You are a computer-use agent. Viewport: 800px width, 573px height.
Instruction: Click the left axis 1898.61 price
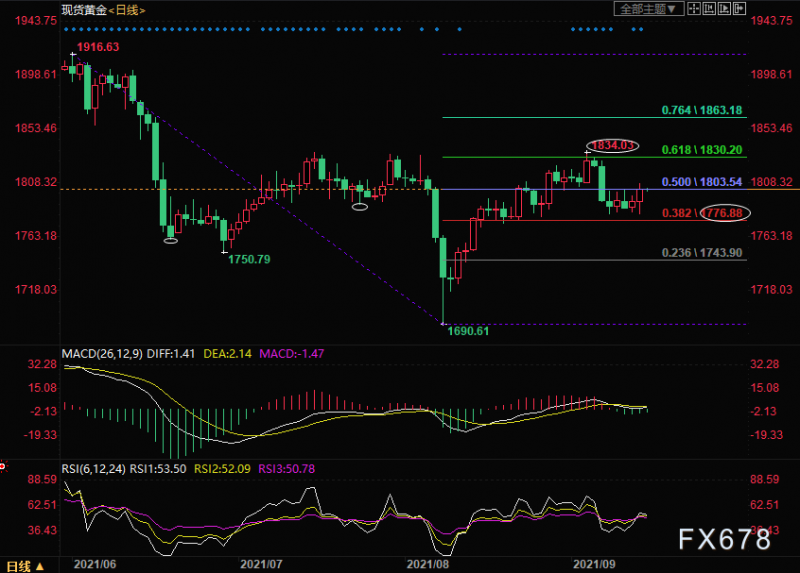click(x=36, y=74)
